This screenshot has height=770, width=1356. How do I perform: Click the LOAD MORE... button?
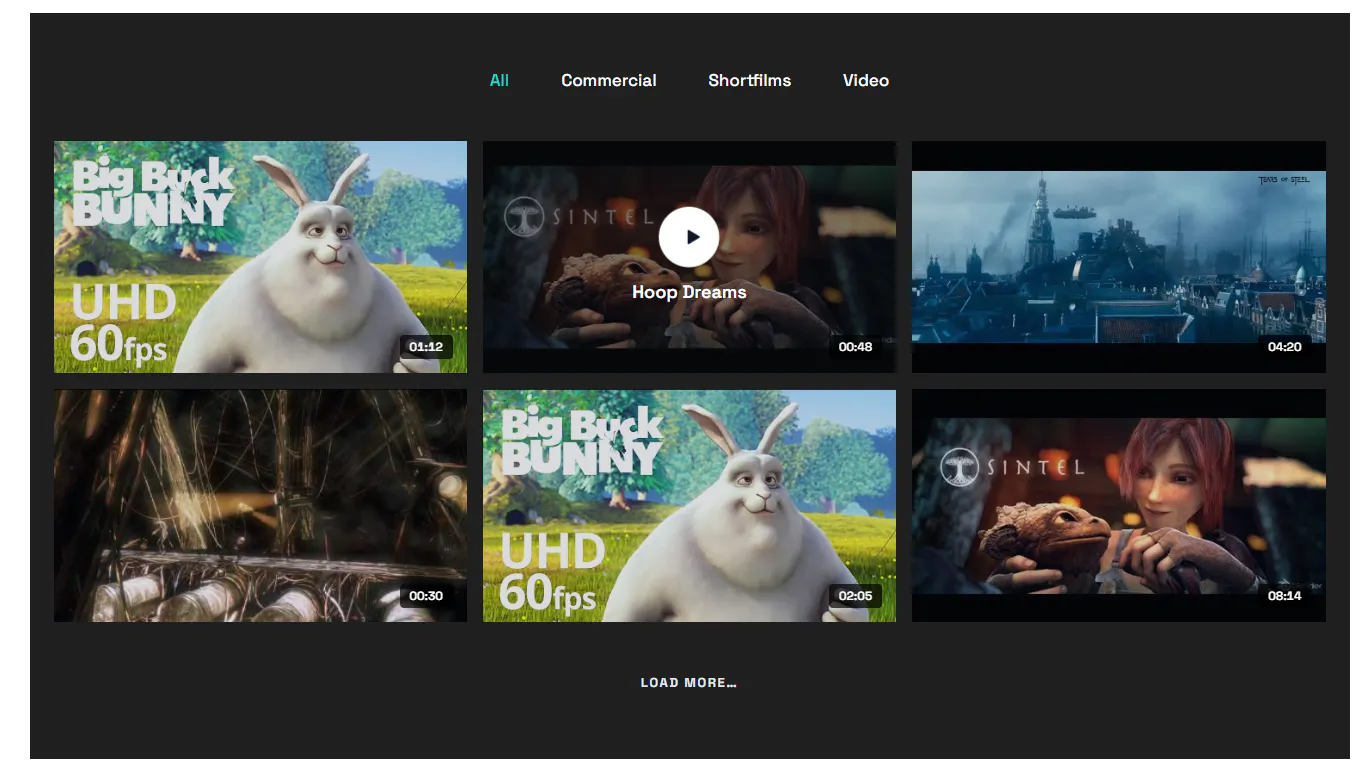[x=689, y=683]
